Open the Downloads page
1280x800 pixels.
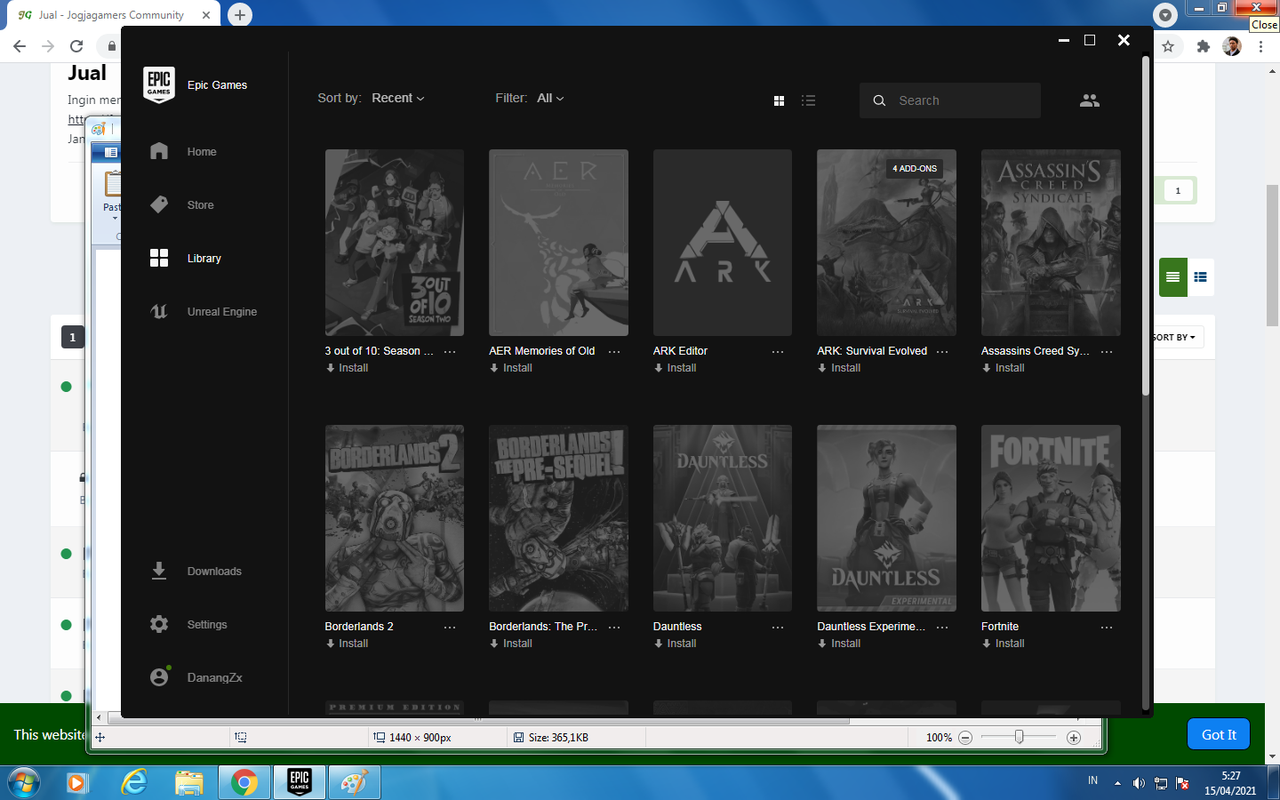pyautogui.click(x=195, y=571)
